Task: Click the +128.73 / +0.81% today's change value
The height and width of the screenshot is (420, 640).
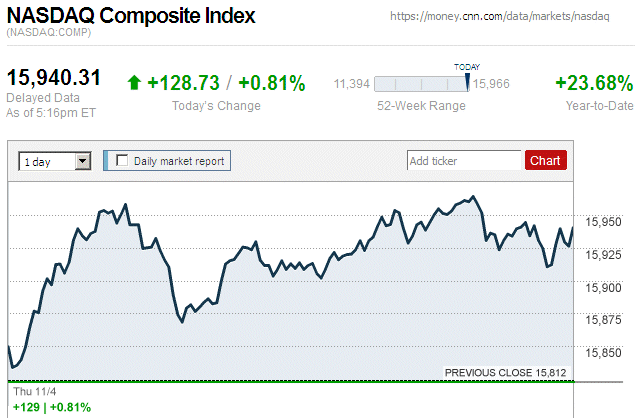Action: click(x=226, y=83)
